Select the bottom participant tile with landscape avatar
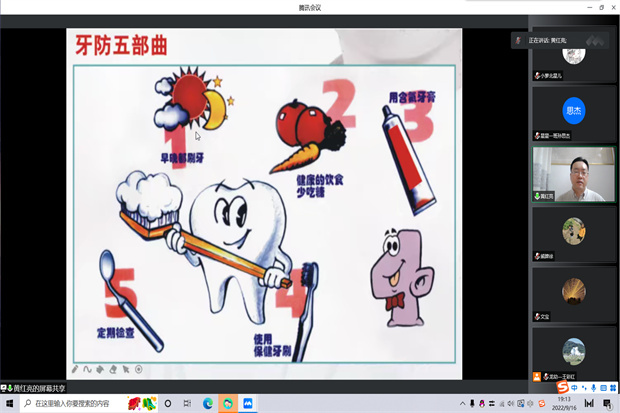The height and width of the screenshot is (413, 620). click(574, 354)
